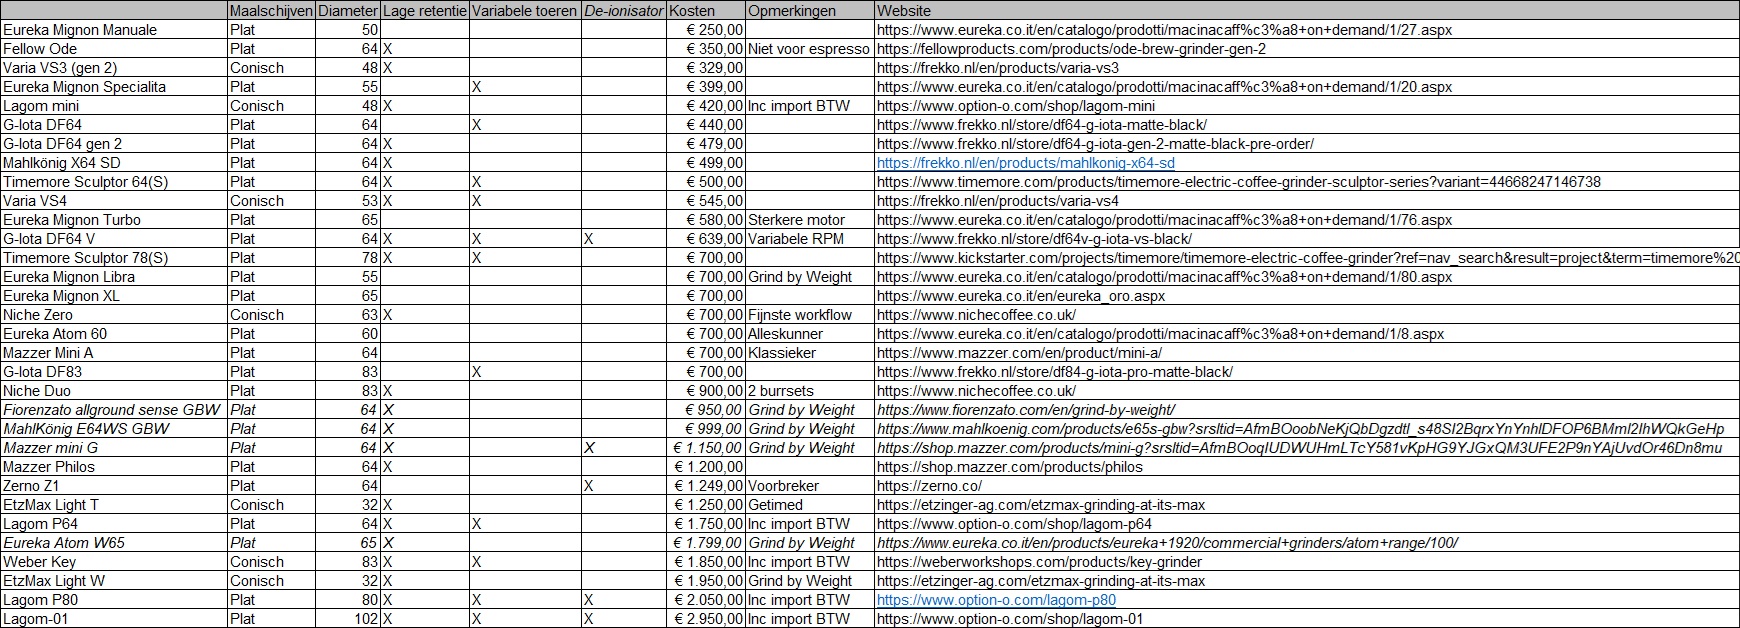The height and width of the screenshot is (628, 1740).
Task: Click the G-Iota DF83 name cell
Action: [x=114, y=372]
